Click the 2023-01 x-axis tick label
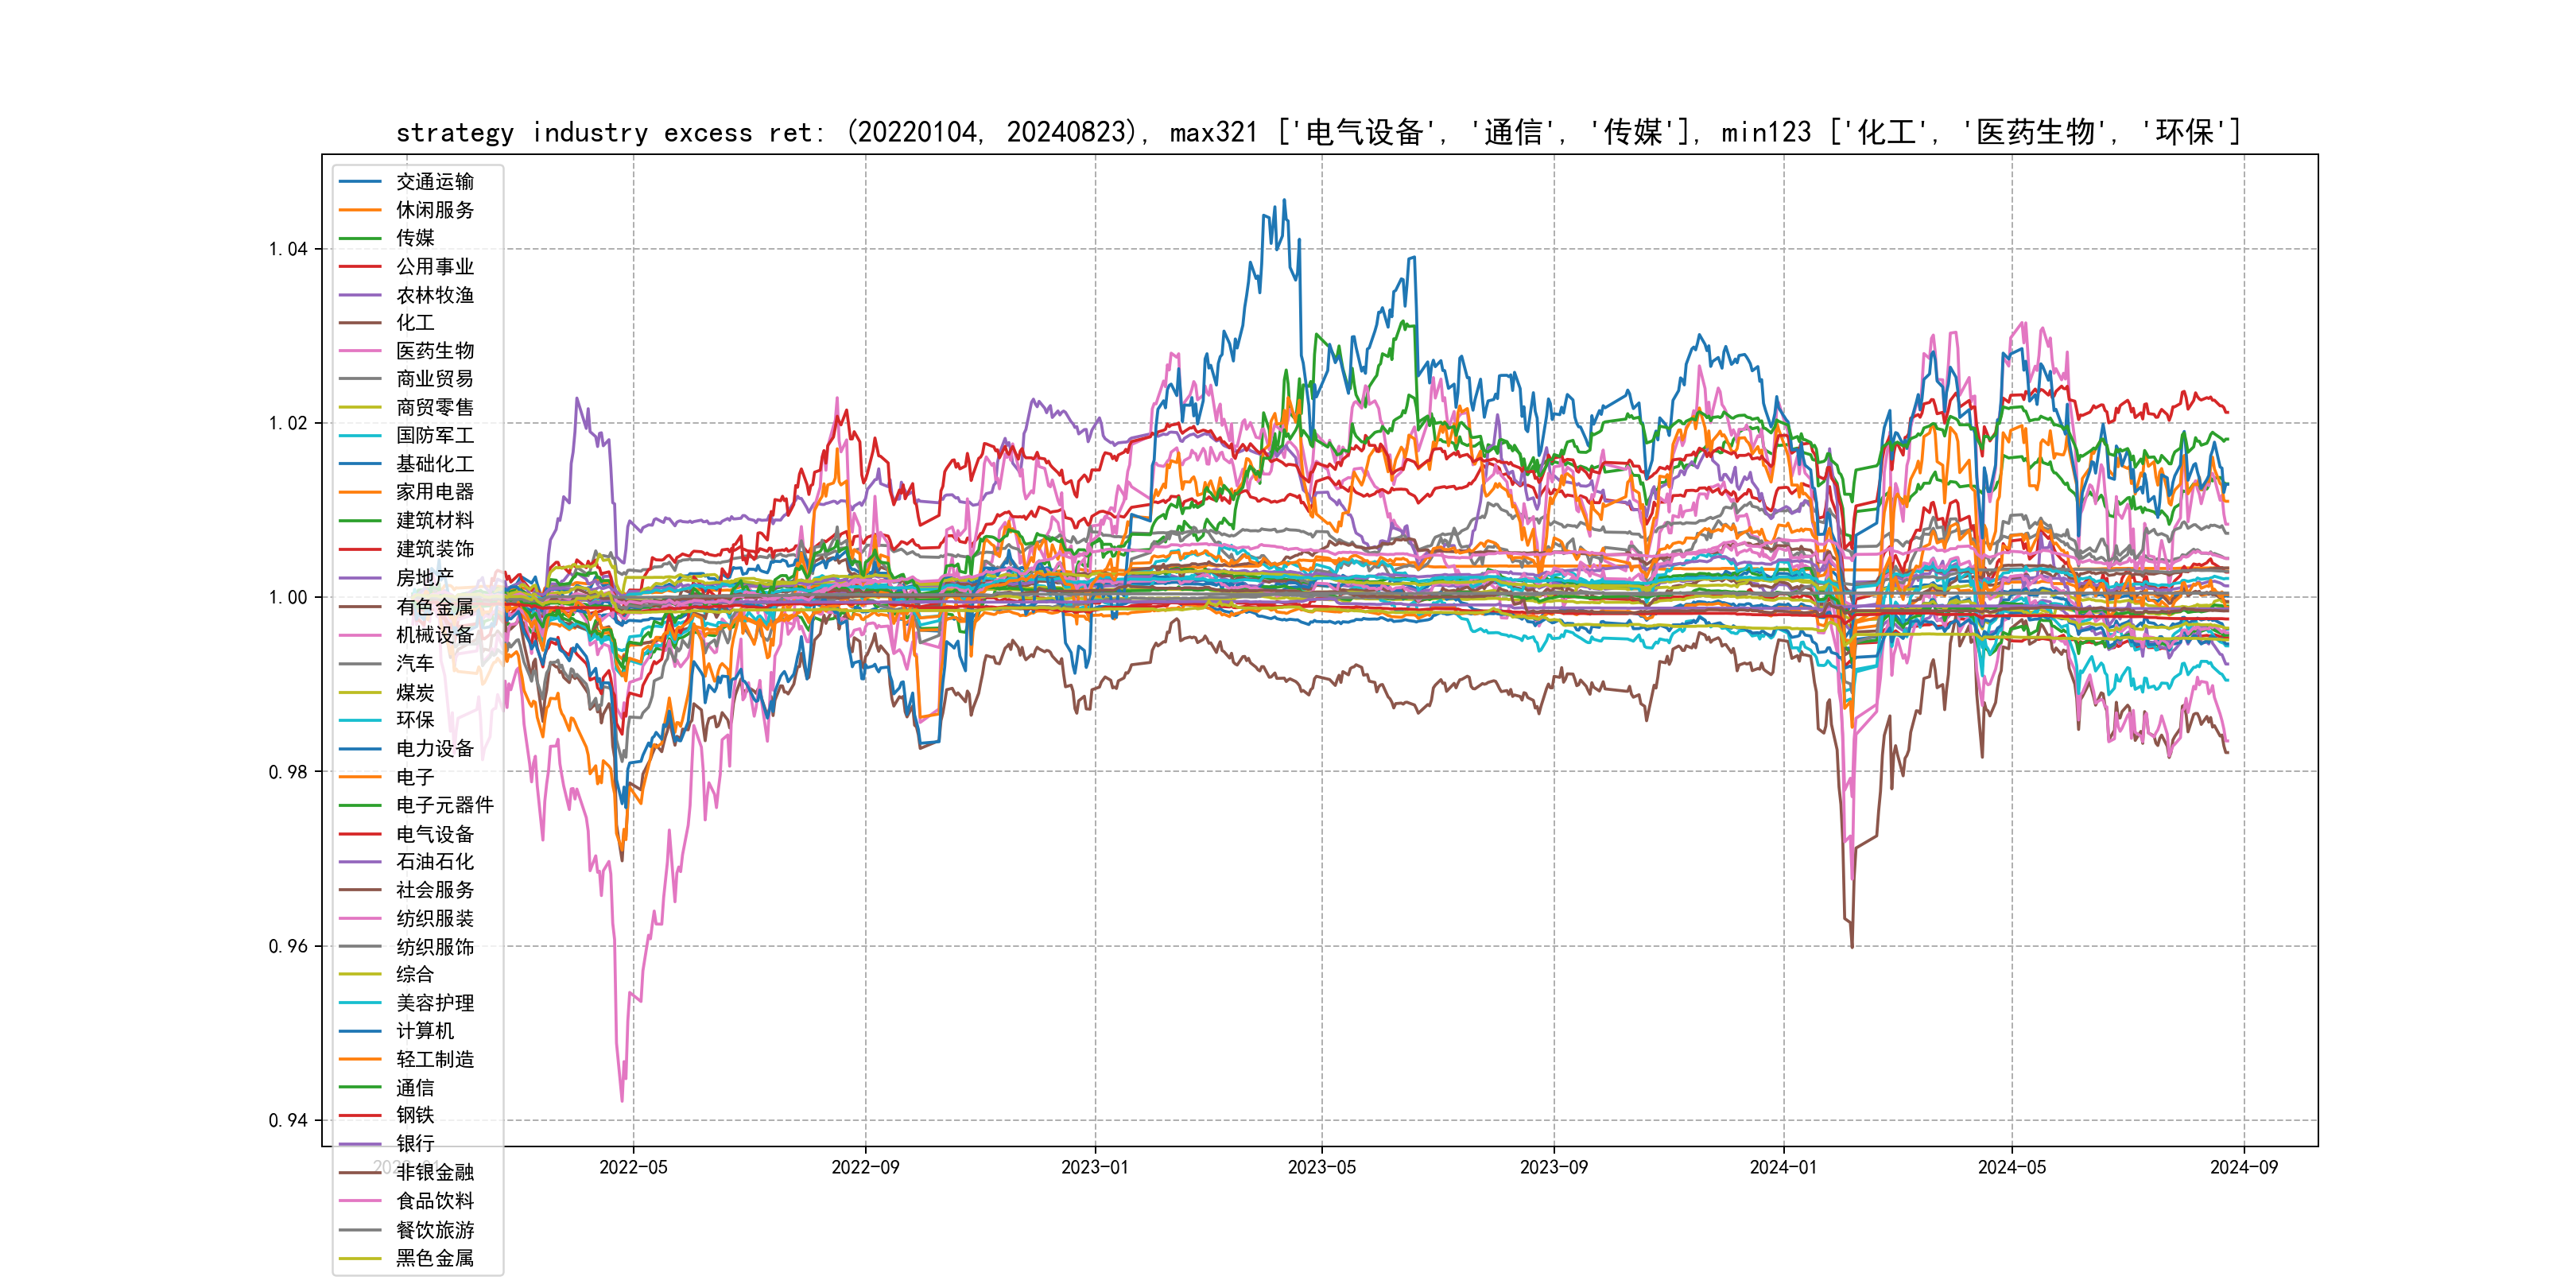The image size is (2576, 1288). point(1094,1167)
